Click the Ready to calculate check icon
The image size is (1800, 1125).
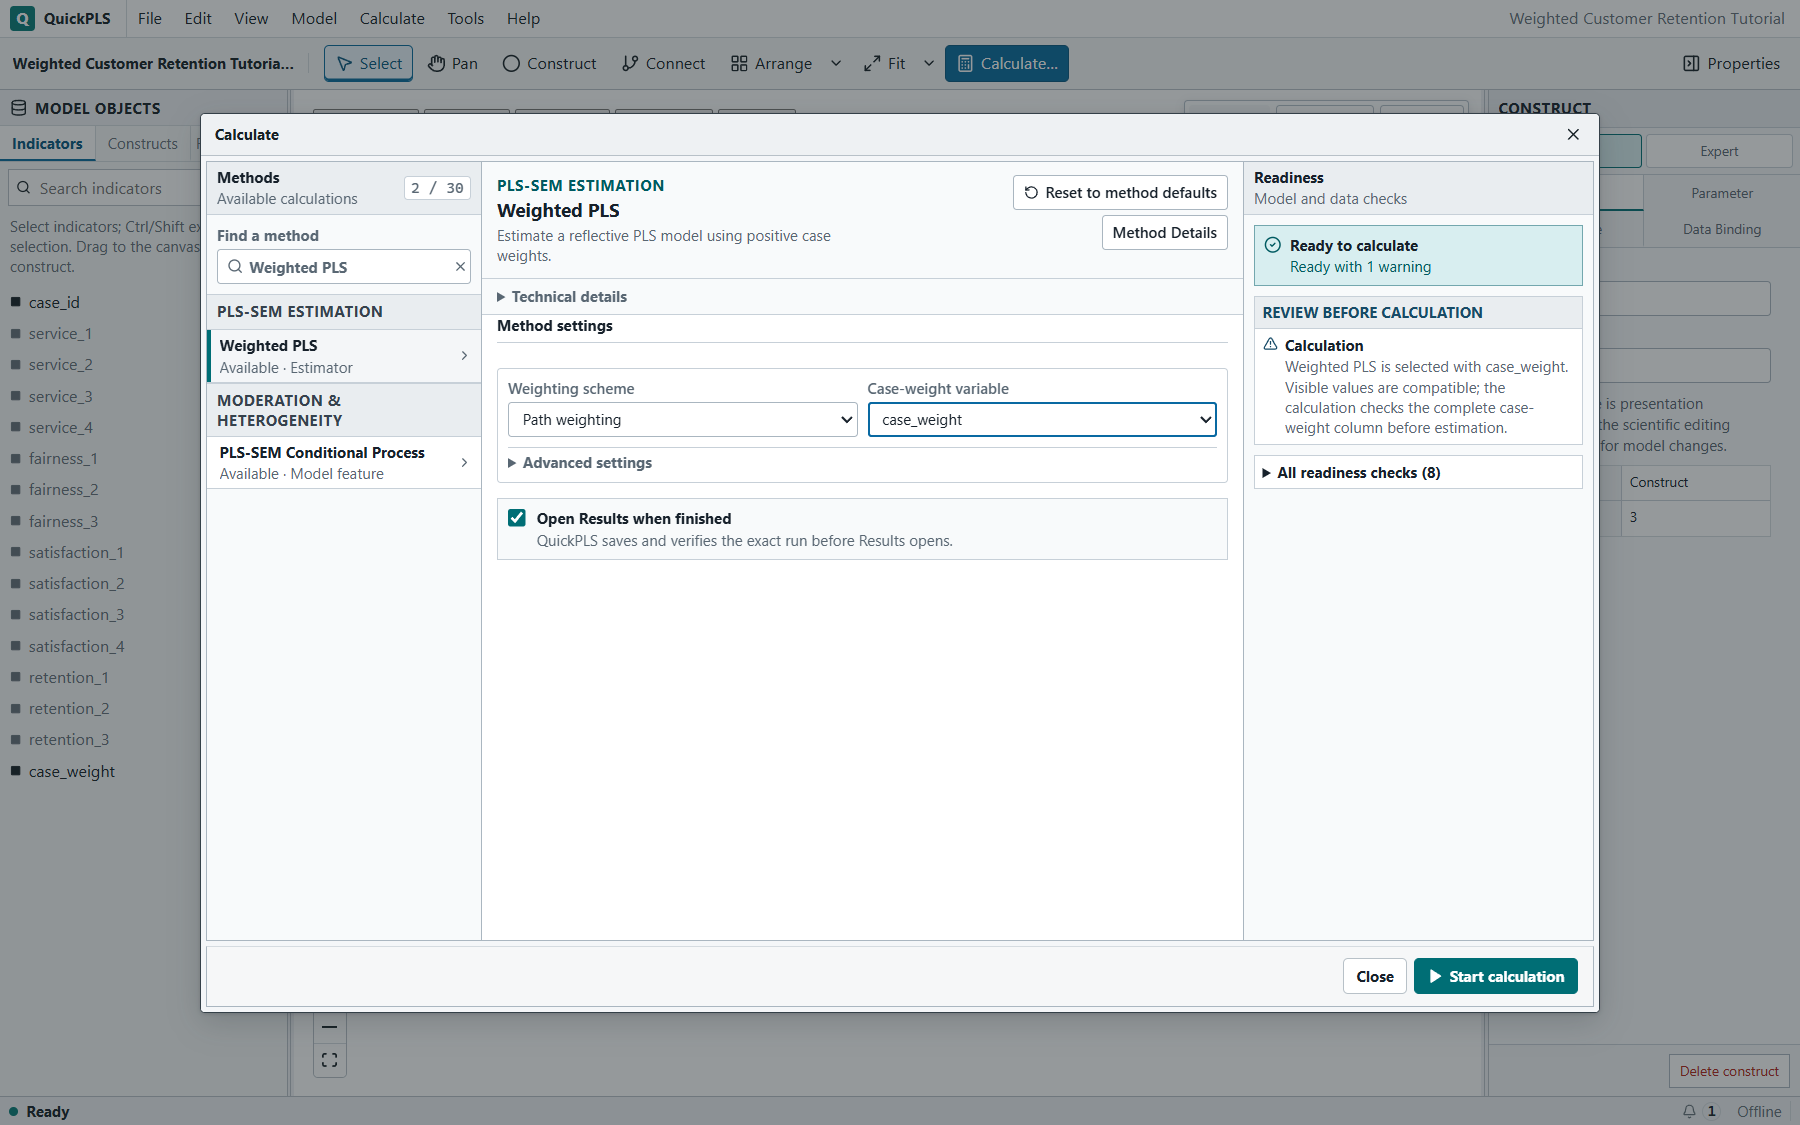[x=1273, y=245]
